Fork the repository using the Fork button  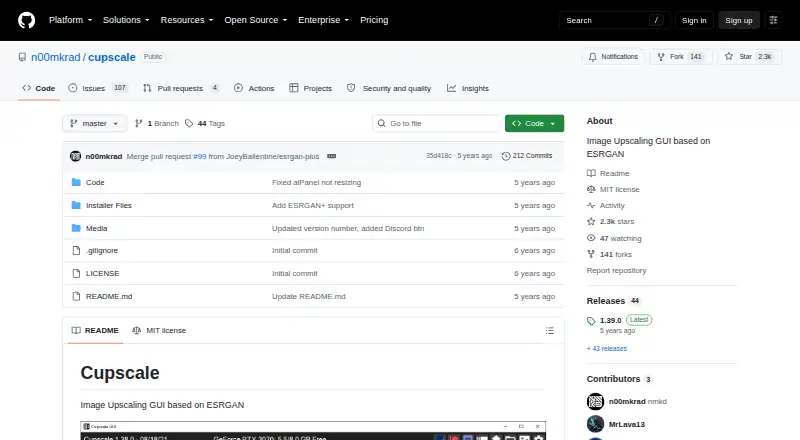(681, 57)
